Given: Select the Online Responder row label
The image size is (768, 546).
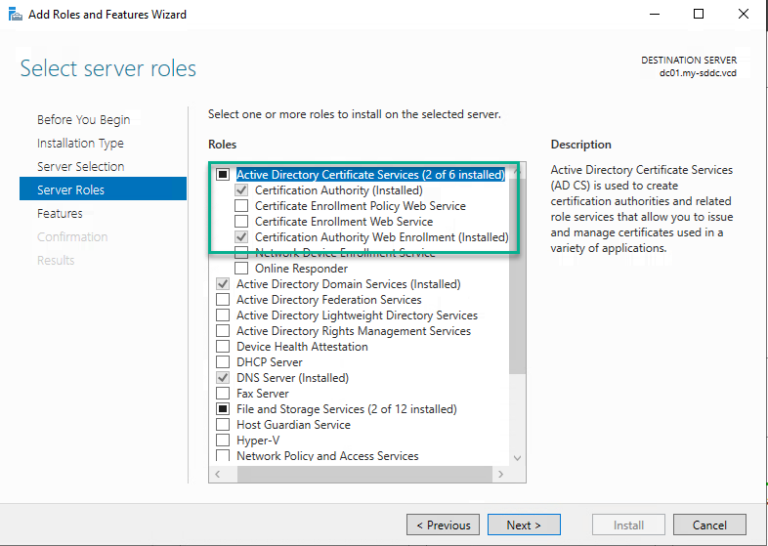Looking at the screenshot, I should click(x=301, y=268).
